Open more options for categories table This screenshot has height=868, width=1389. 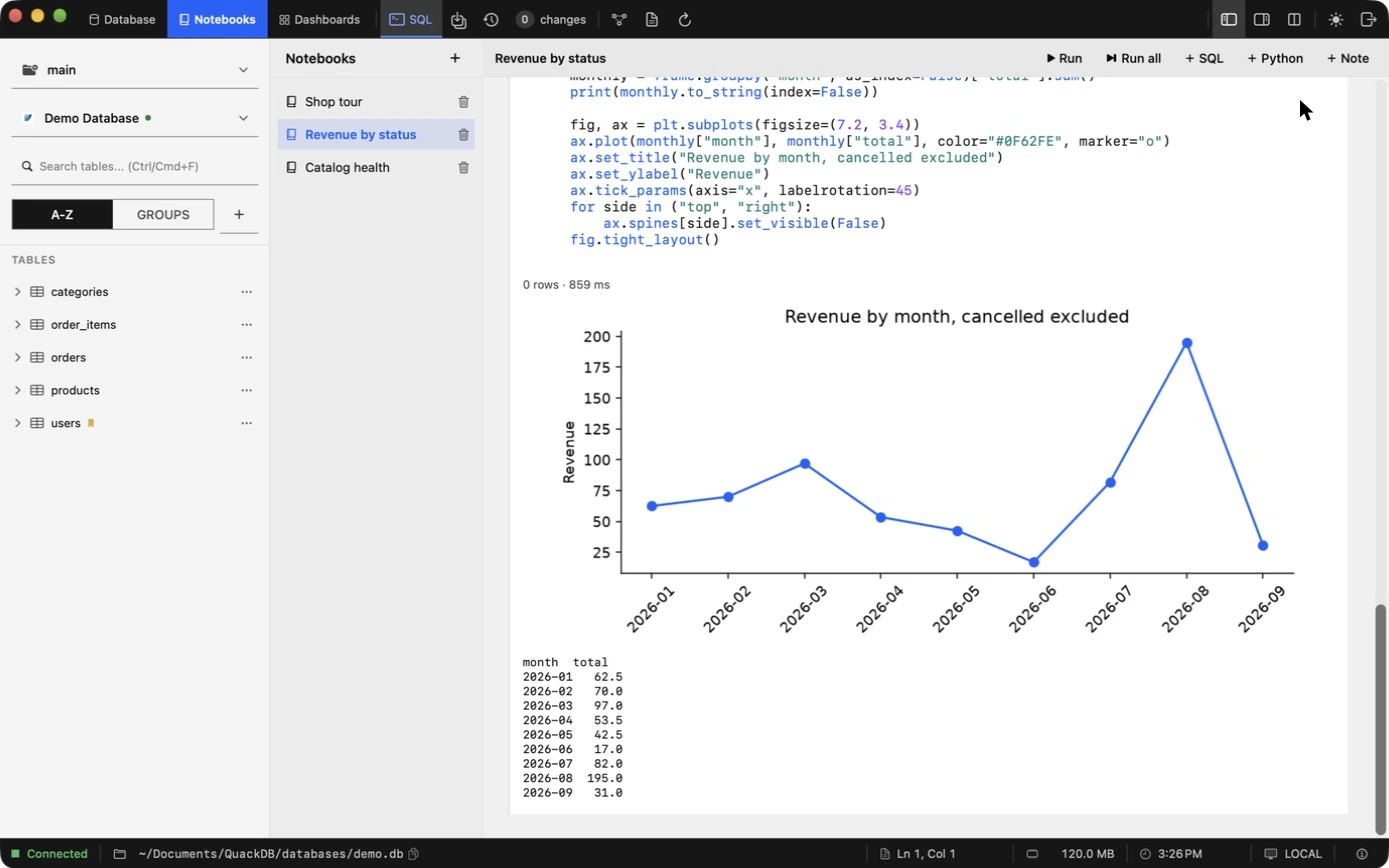247,292
